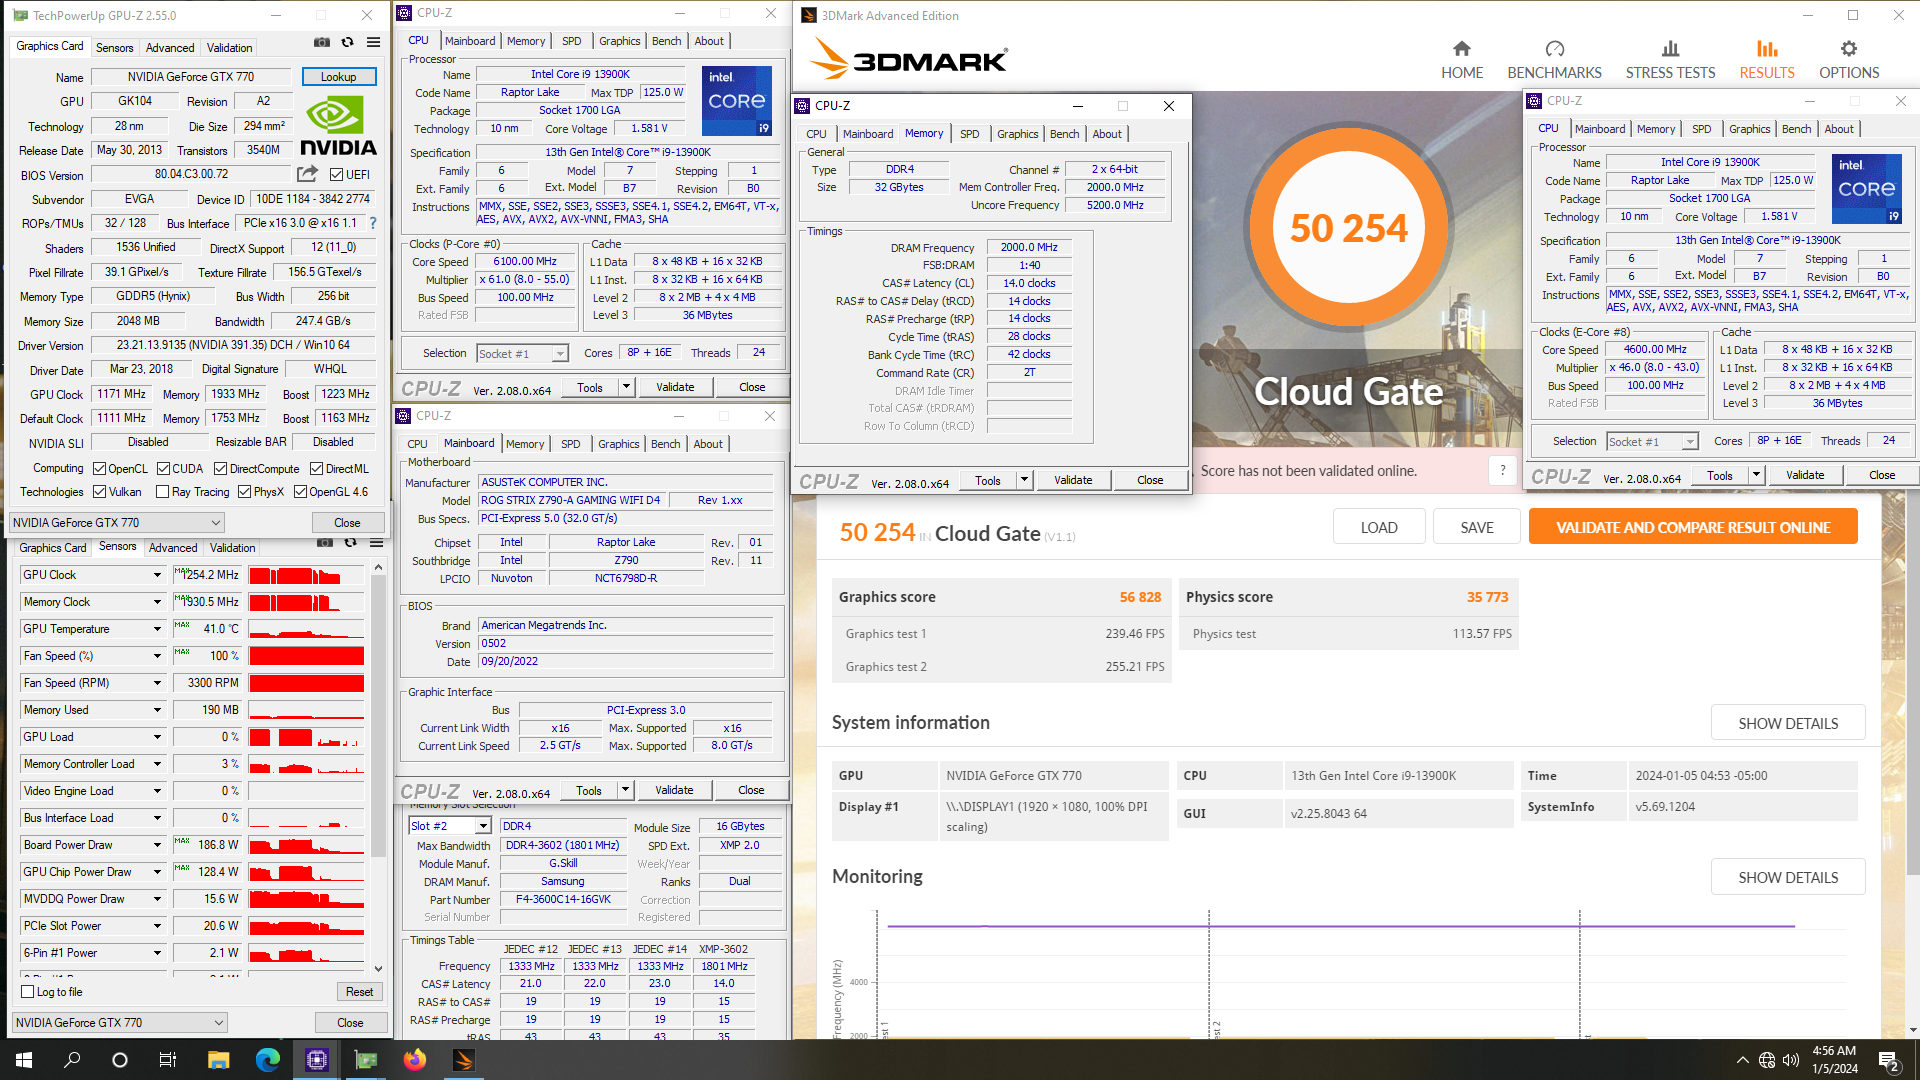Click GPU Load sensor graph
1920x1080 pixels.
coord(306,737)
